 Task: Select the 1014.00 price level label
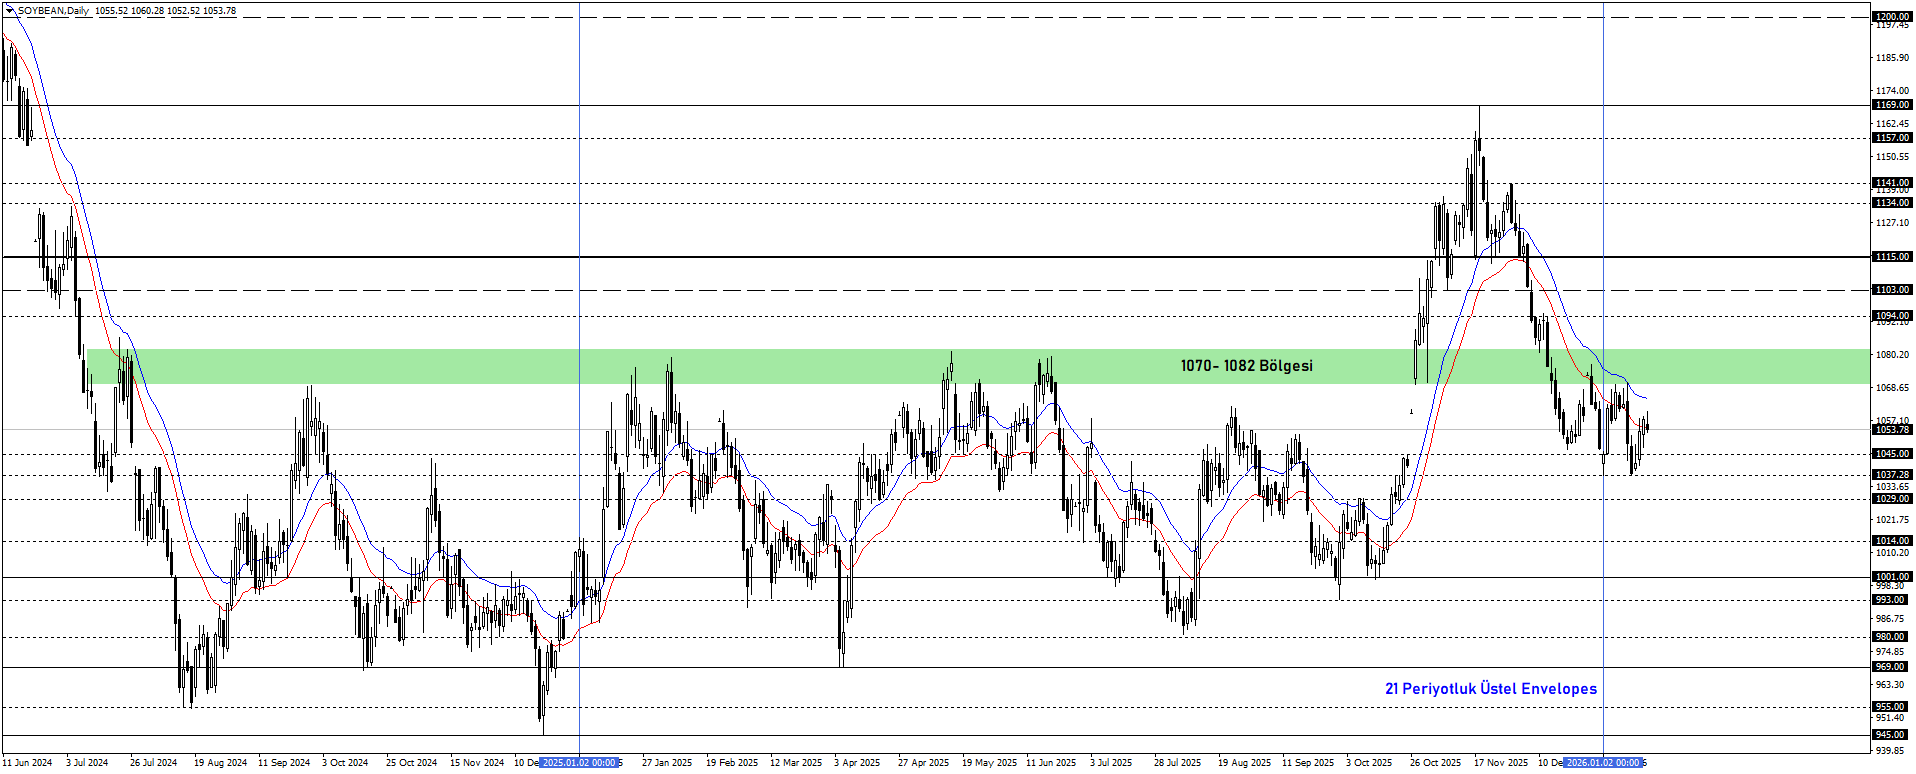1891,541
